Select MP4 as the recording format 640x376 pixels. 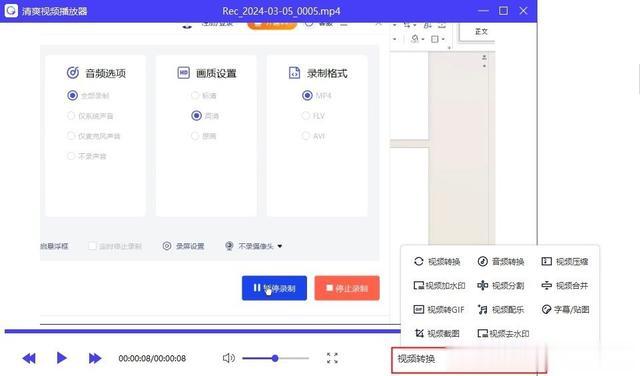point(307,96)
